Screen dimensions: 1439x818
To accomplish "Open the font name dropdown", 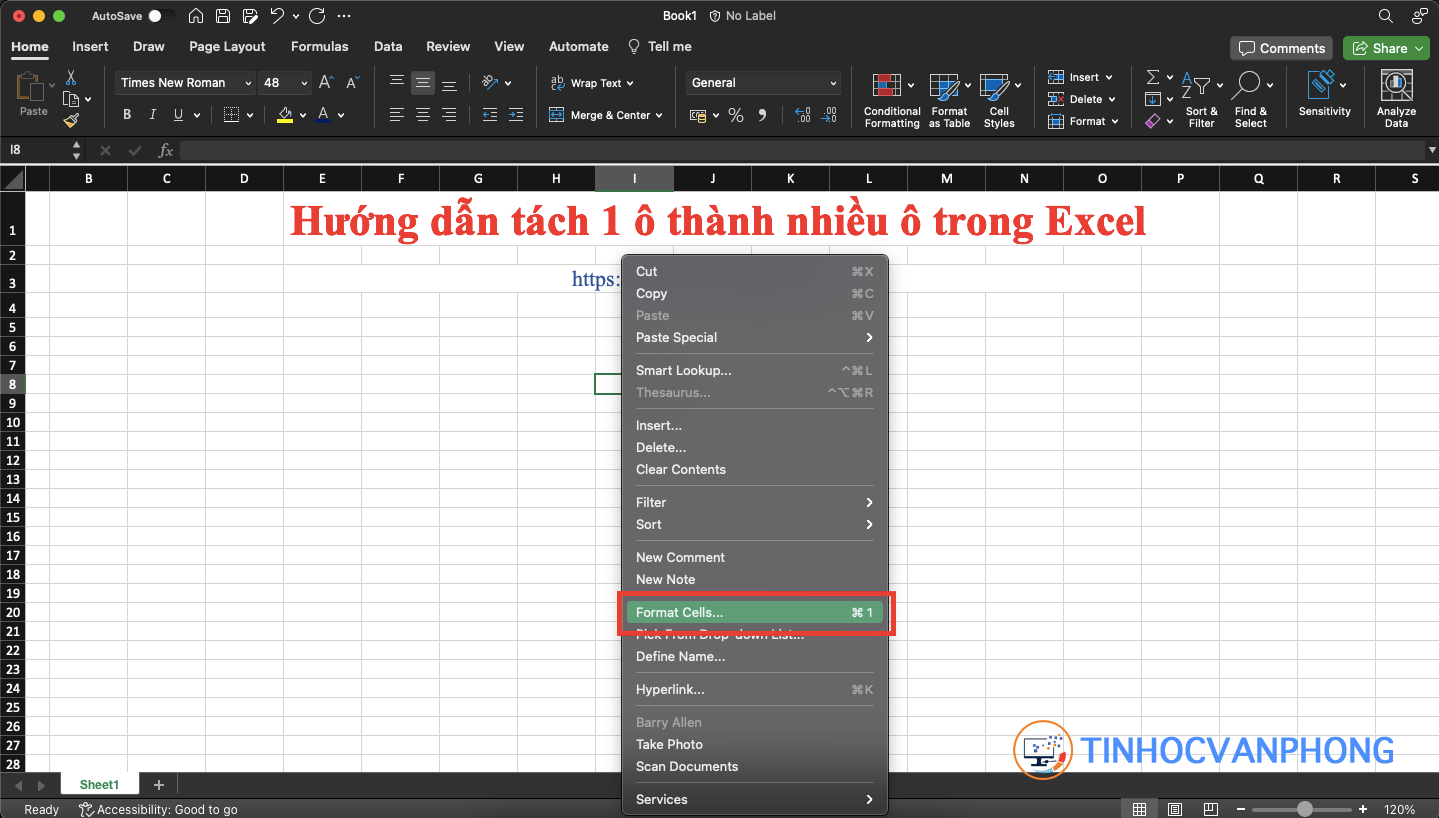I will click(x=249, y=83).
